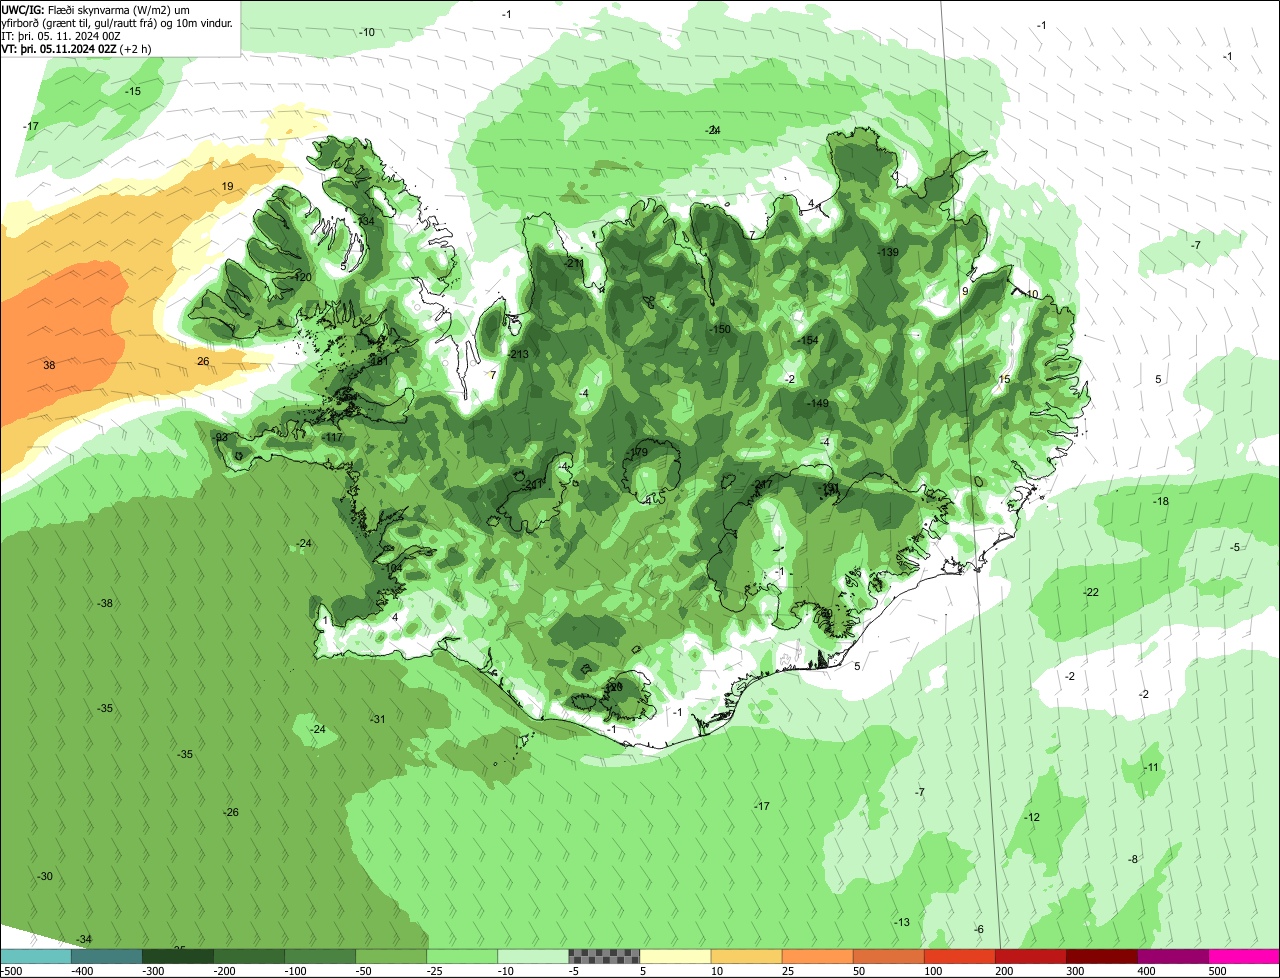Viewport: 1280px width, 978px height.
Task: Select the yellow-orange 10 to 25 legend swatch
Action: (x=746, y=956)
